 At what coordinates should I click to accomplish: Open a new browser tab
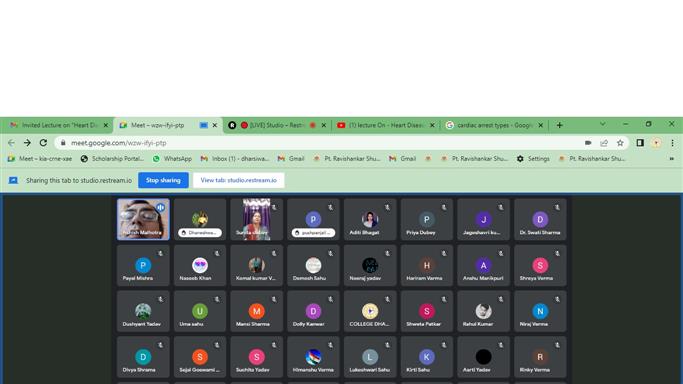[559, 125]
